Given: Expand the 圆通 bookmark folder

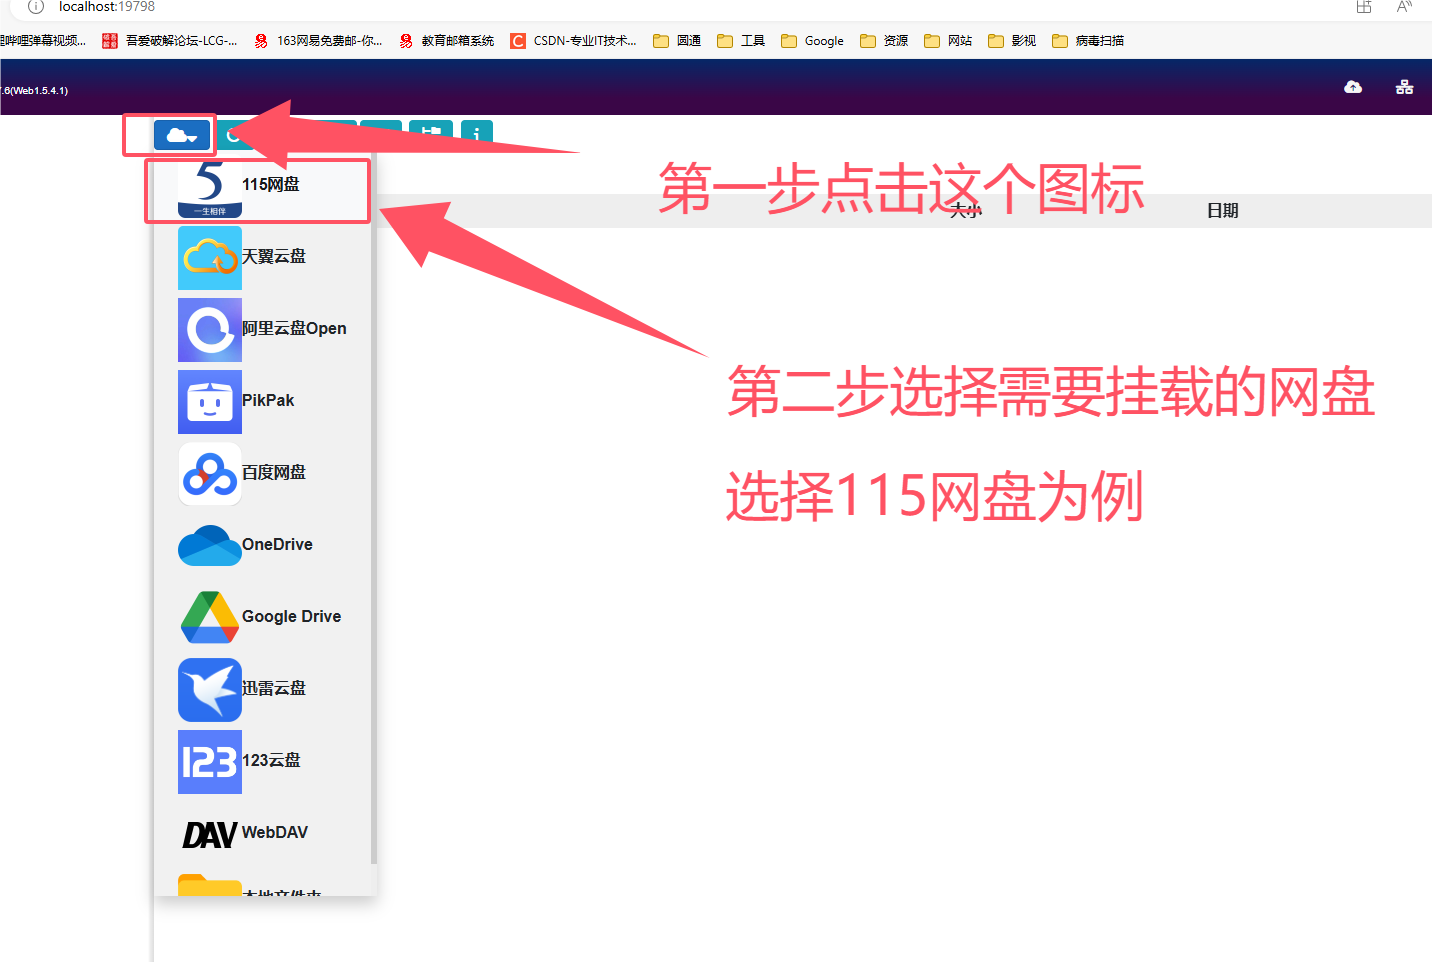Looking at the screenshot, I should coord(677,41).
